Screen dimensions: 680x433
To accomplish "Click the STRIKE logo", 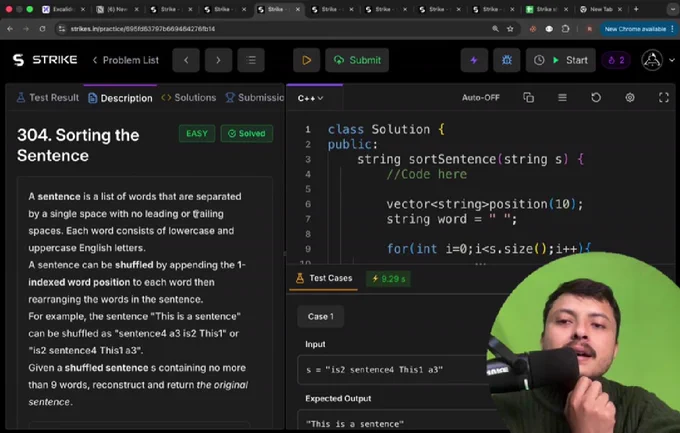I will [45, 60].
